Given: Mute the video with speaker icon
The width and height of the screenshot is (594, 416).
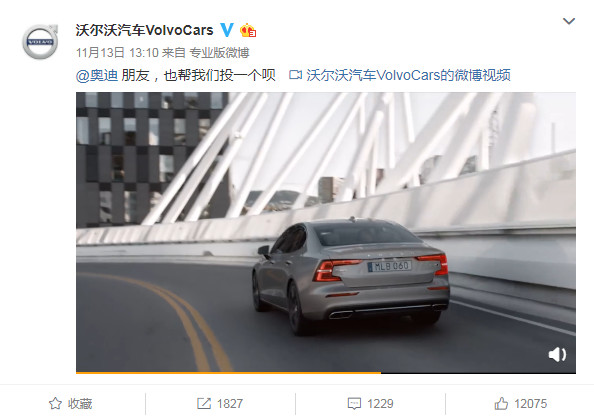Looking at the screenshot, I should 557,354.
